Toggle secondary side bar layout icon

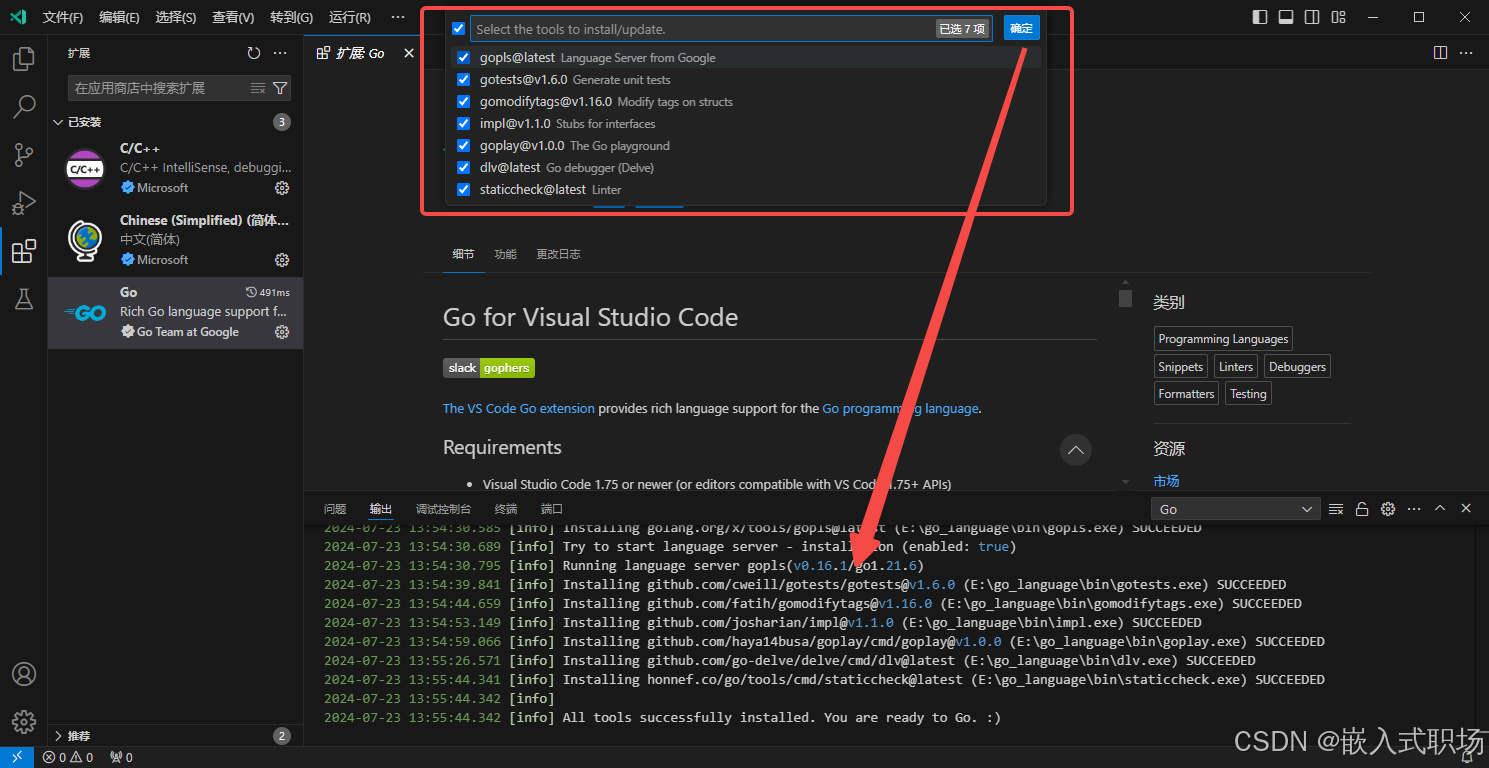point(1312,17)
